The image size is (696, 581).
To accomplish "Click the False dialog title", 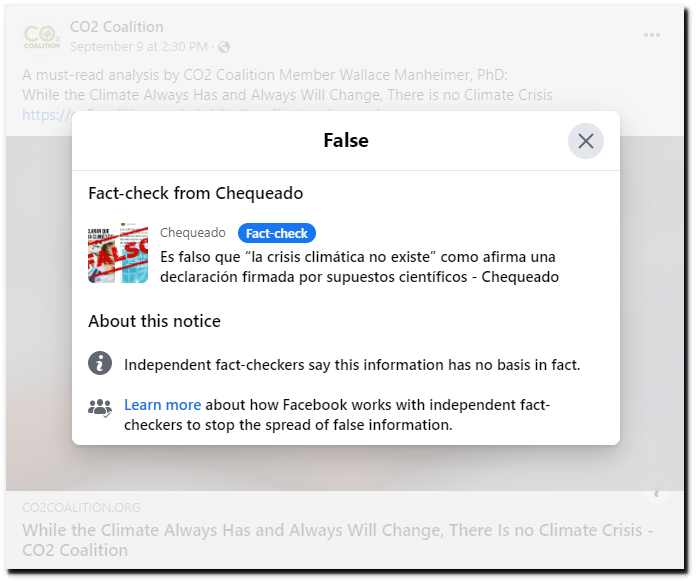I will click(x=346, y=140).
